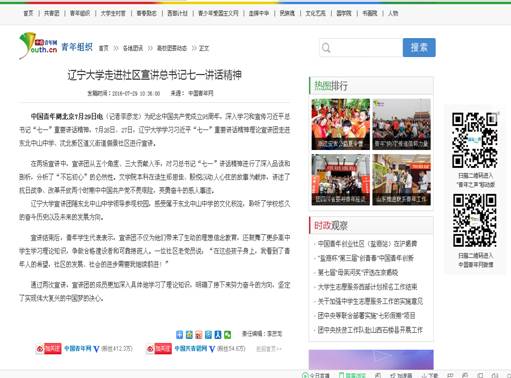
Task: Open 首页 in the top navigation bar
Action: (28, 13)
